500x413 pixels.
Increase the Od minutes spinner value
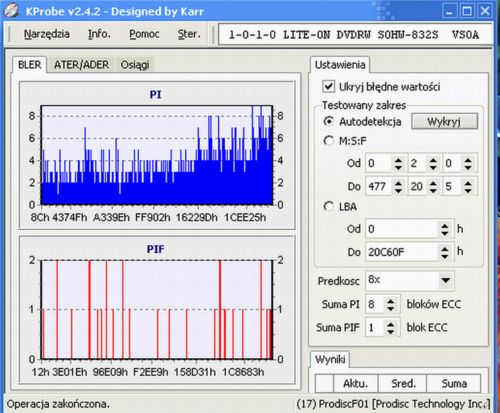click(x=398, y=160)
